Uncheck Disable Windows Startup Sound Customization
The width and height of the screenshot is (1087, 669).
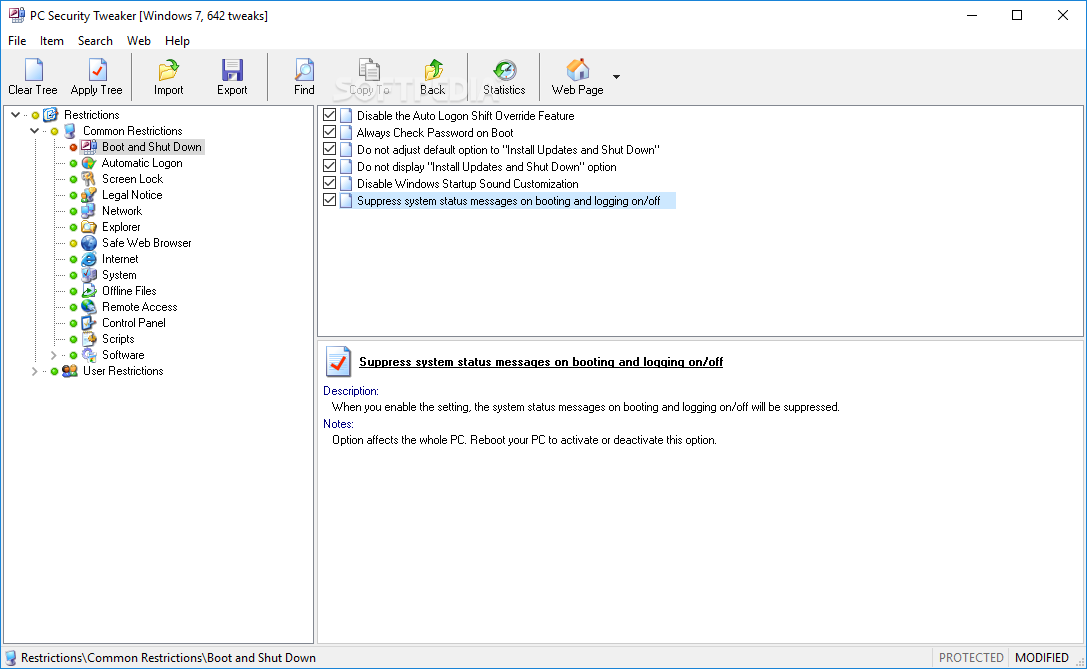point(330,183)
